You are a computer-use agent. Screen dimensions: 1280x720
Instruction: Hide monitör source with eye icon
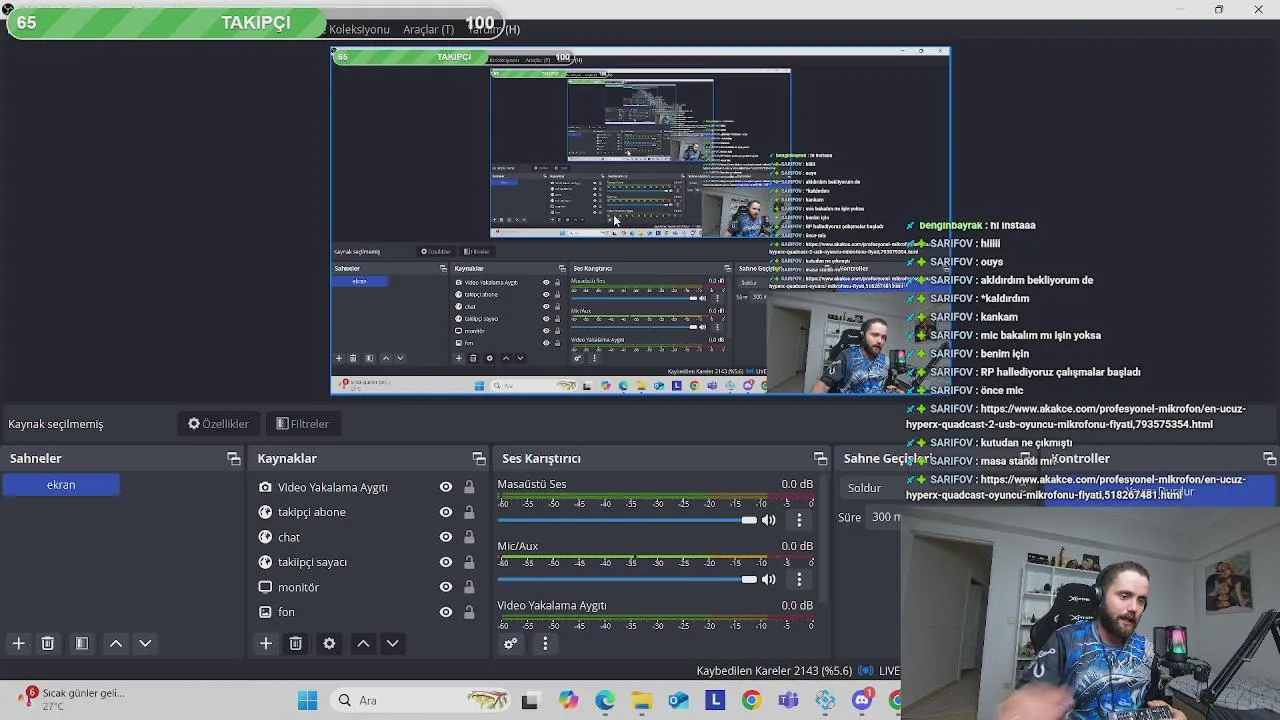pos(446,587)
